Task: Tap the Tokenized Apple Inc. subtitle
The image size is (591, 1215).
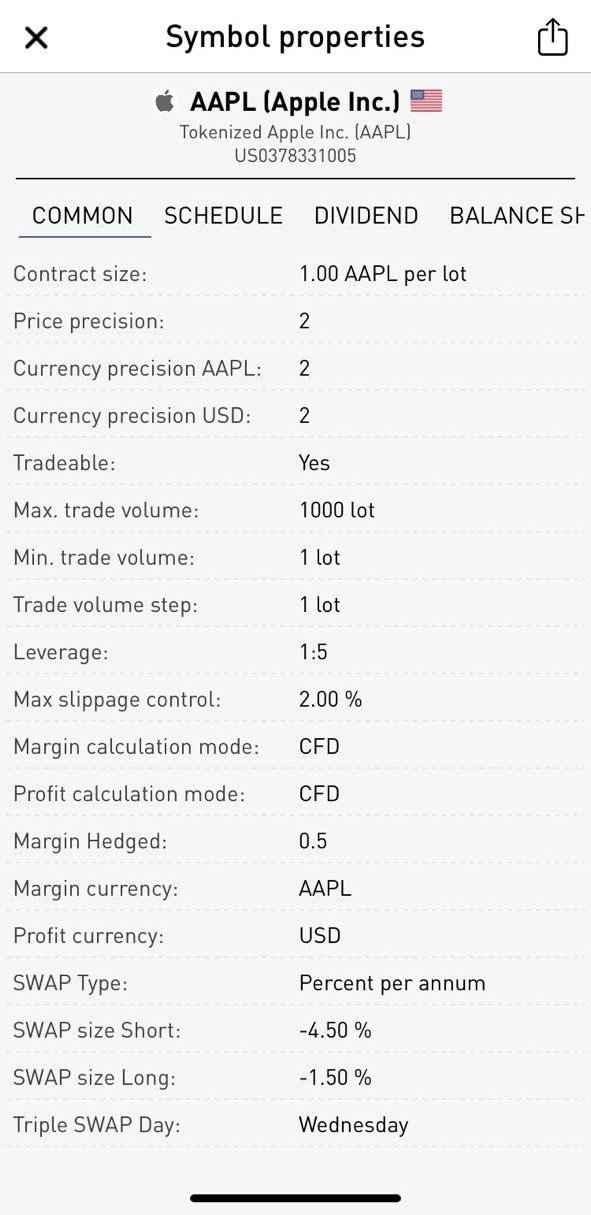Action: [x=295, y=131]
